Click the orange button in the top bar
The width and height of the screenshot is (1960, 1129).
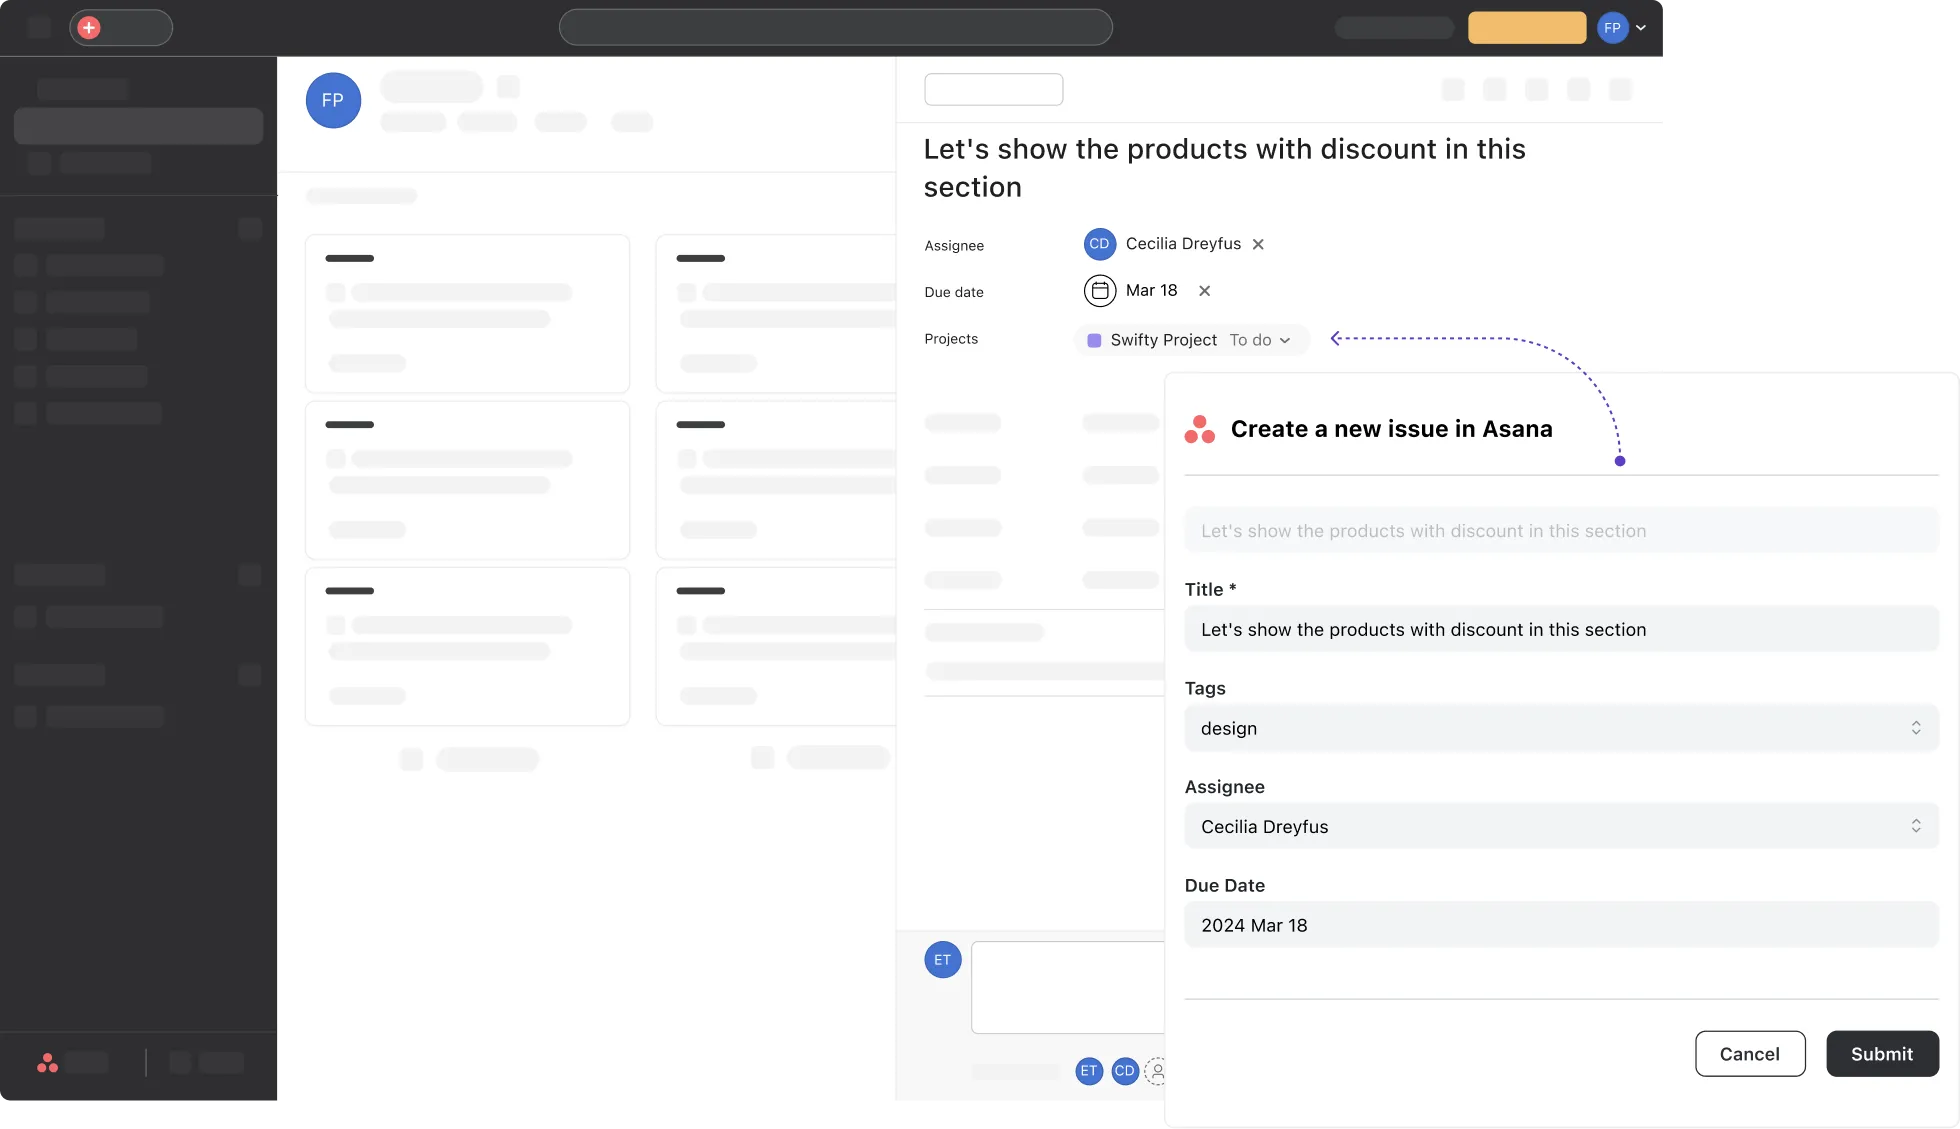pyautogui.click(x=1526, y=27)
